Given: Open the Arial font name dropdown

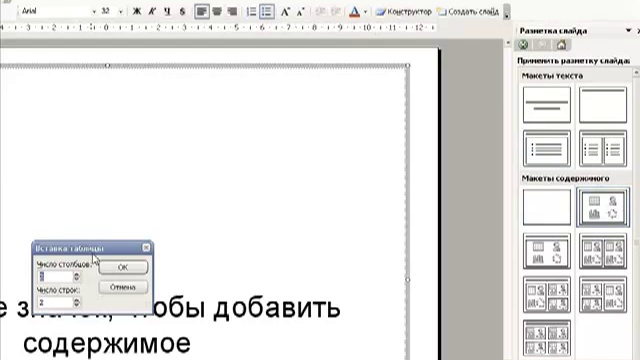Looking at the screenshot, I should click(94, 11).
